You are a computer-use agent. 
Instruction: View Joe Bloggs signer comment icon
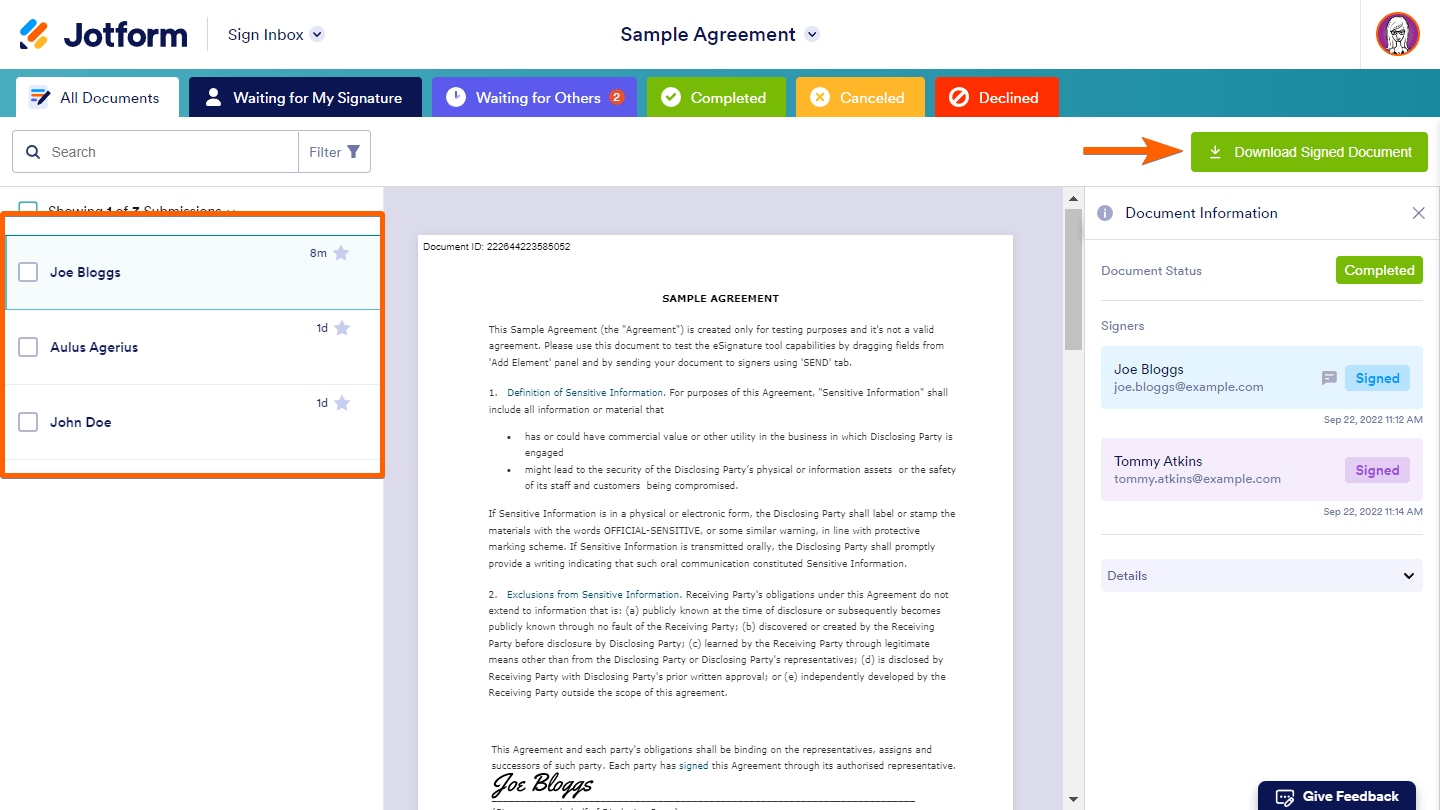[1329, 378]
